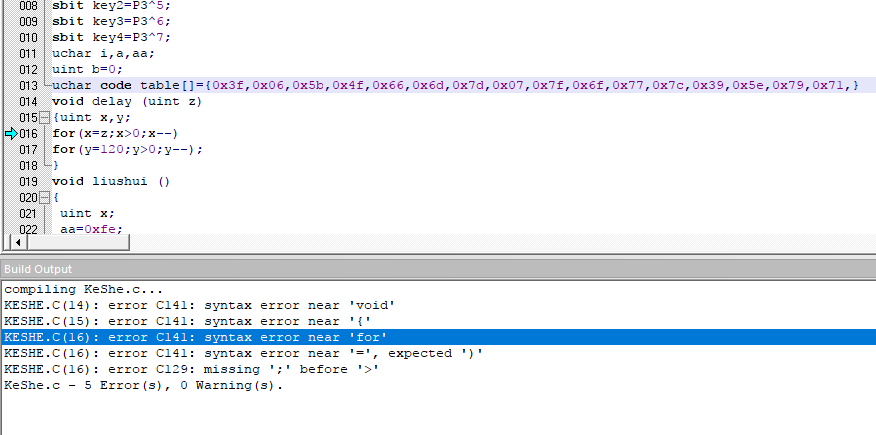
Task: Click the Build Output panel title
Action: pyautogui.click(x=38, y=269)
